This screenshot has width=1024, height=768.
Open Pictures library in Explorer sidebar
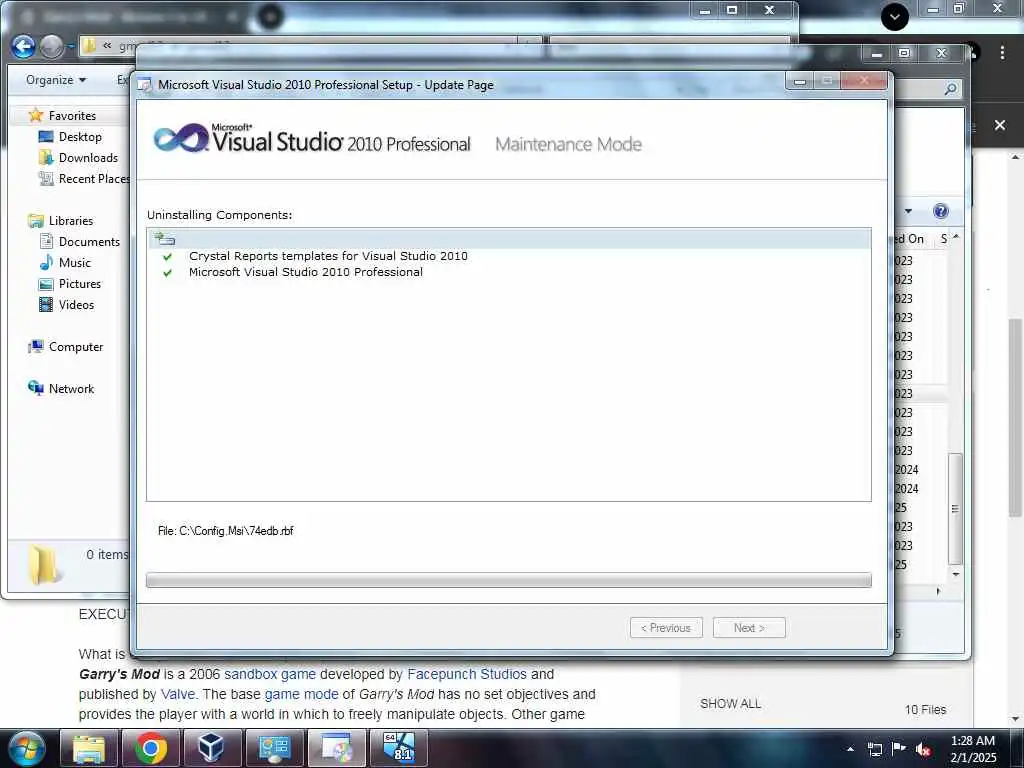pyautogui.click(x=80, y=283)
